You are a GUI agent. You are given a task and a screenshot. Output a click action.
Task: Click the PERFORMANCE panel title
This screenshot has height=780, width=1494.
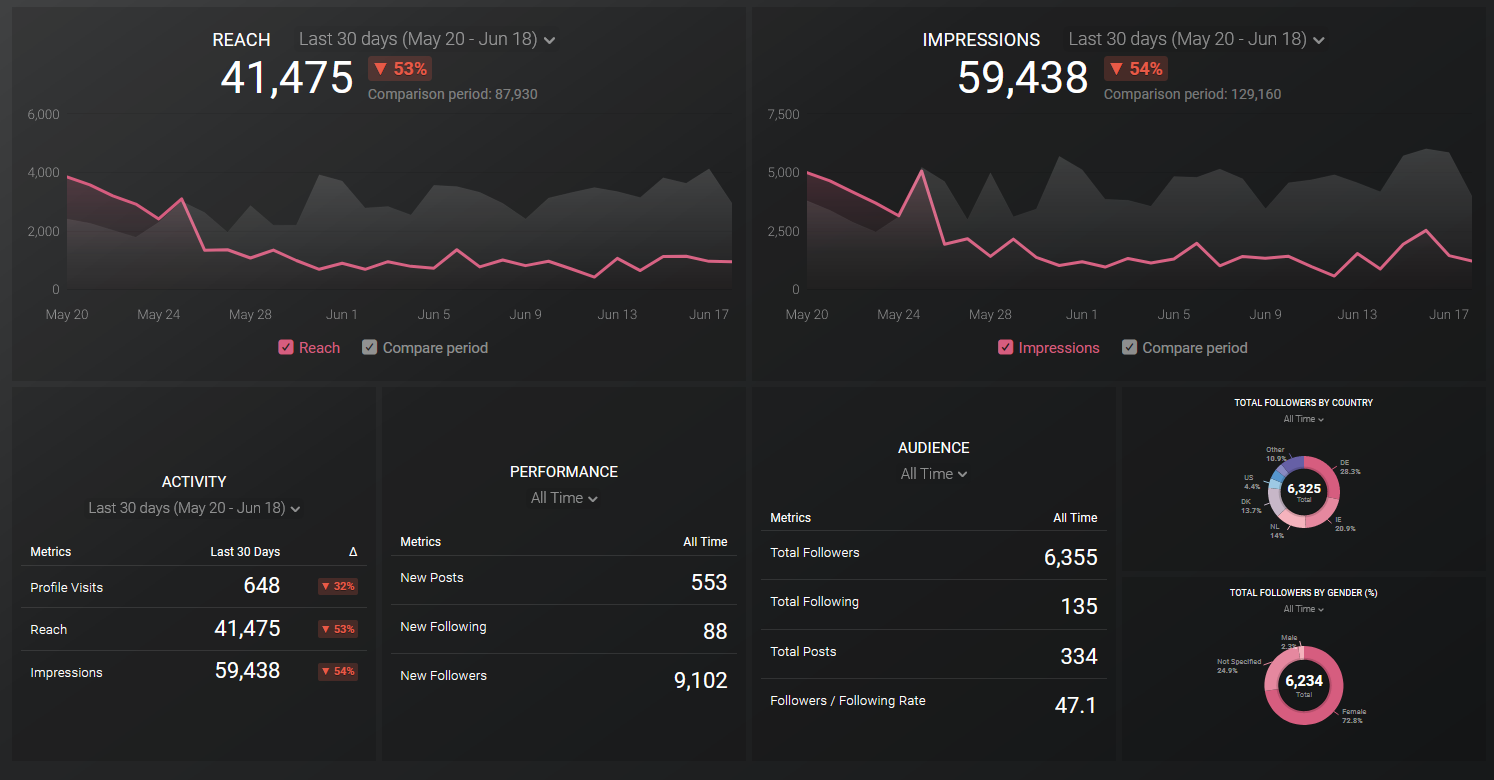564,472
